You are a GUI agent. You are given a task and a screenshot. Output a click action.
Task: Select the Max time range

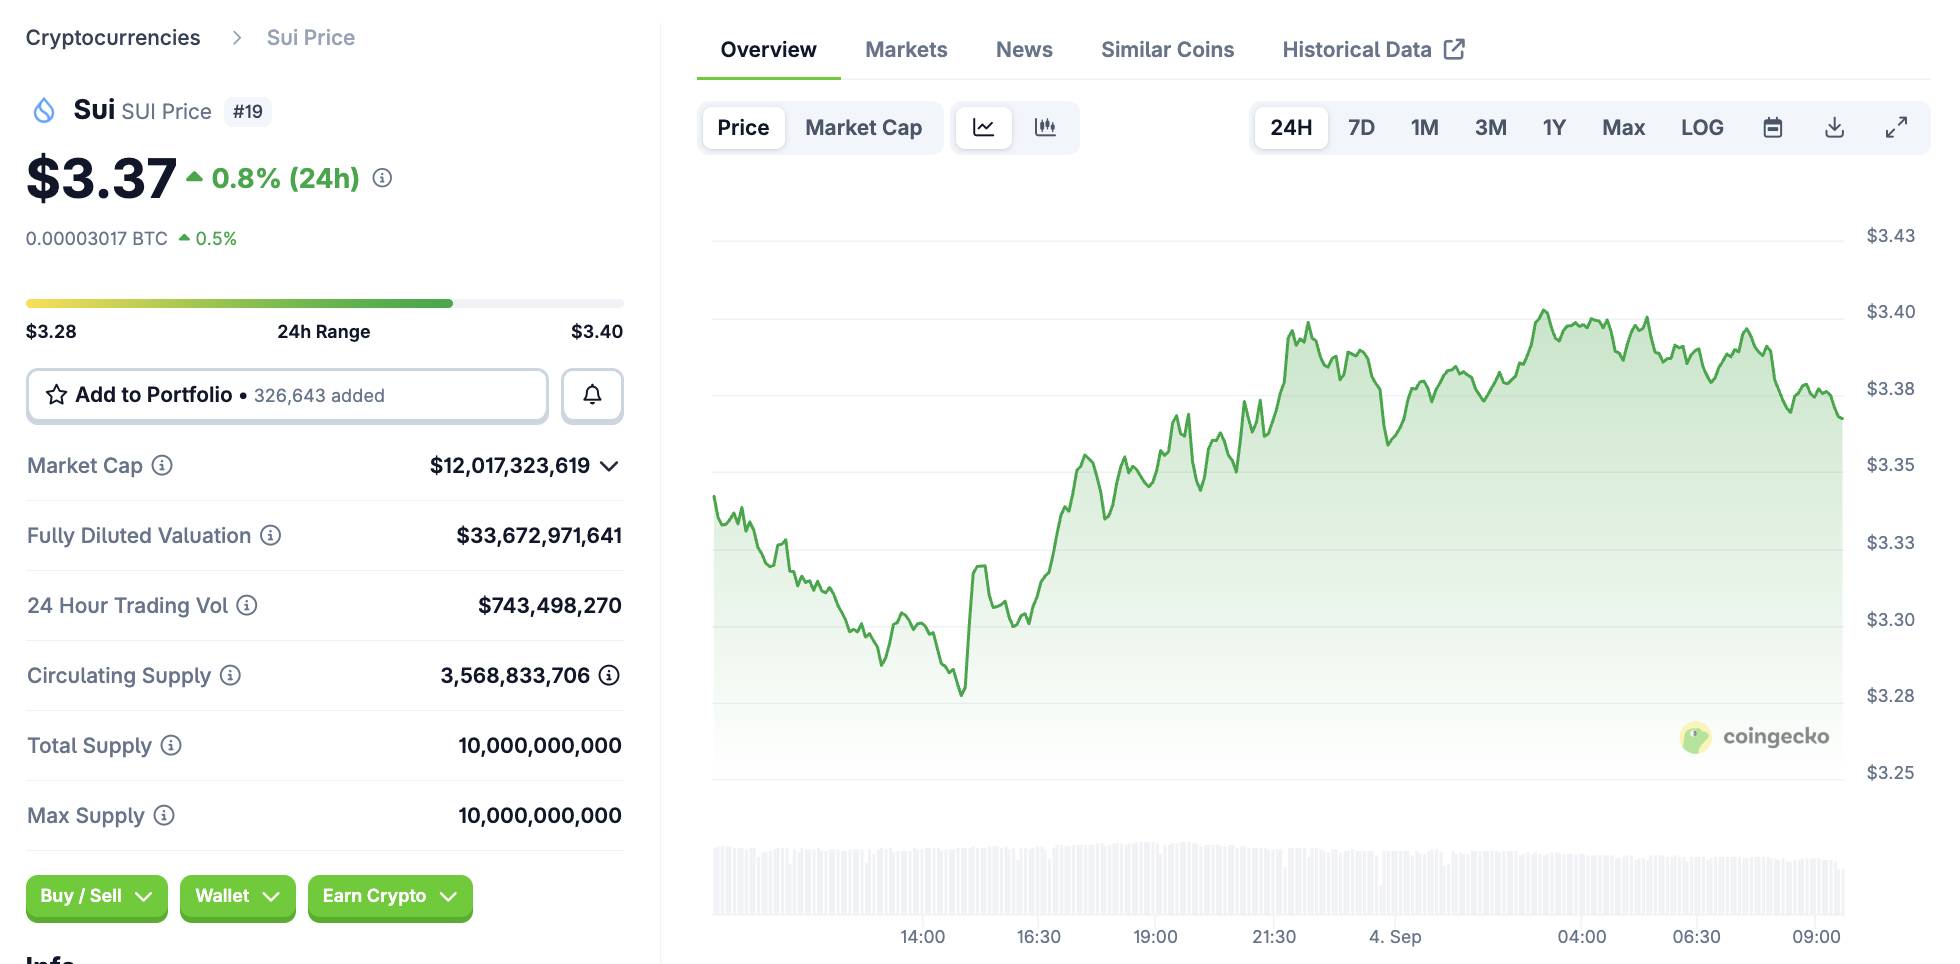coord(1623,128)
